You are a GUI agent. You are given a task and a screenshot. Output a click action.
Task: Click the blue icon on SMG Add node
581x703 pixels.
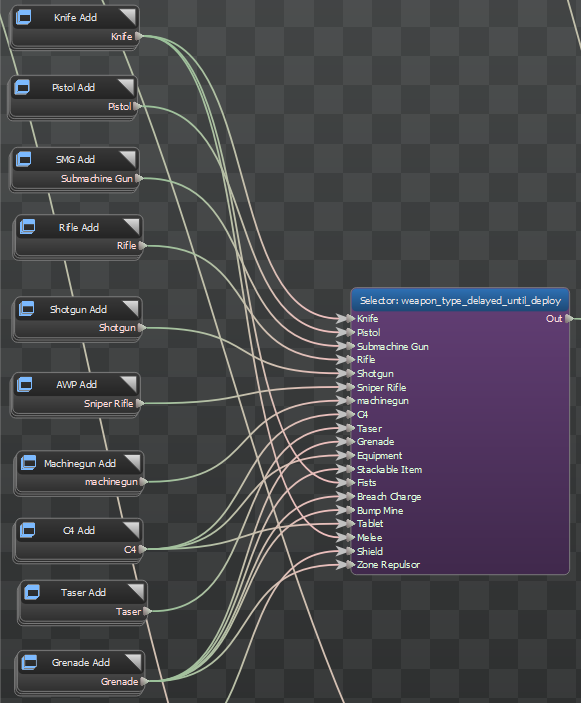(x=24, y=159)
